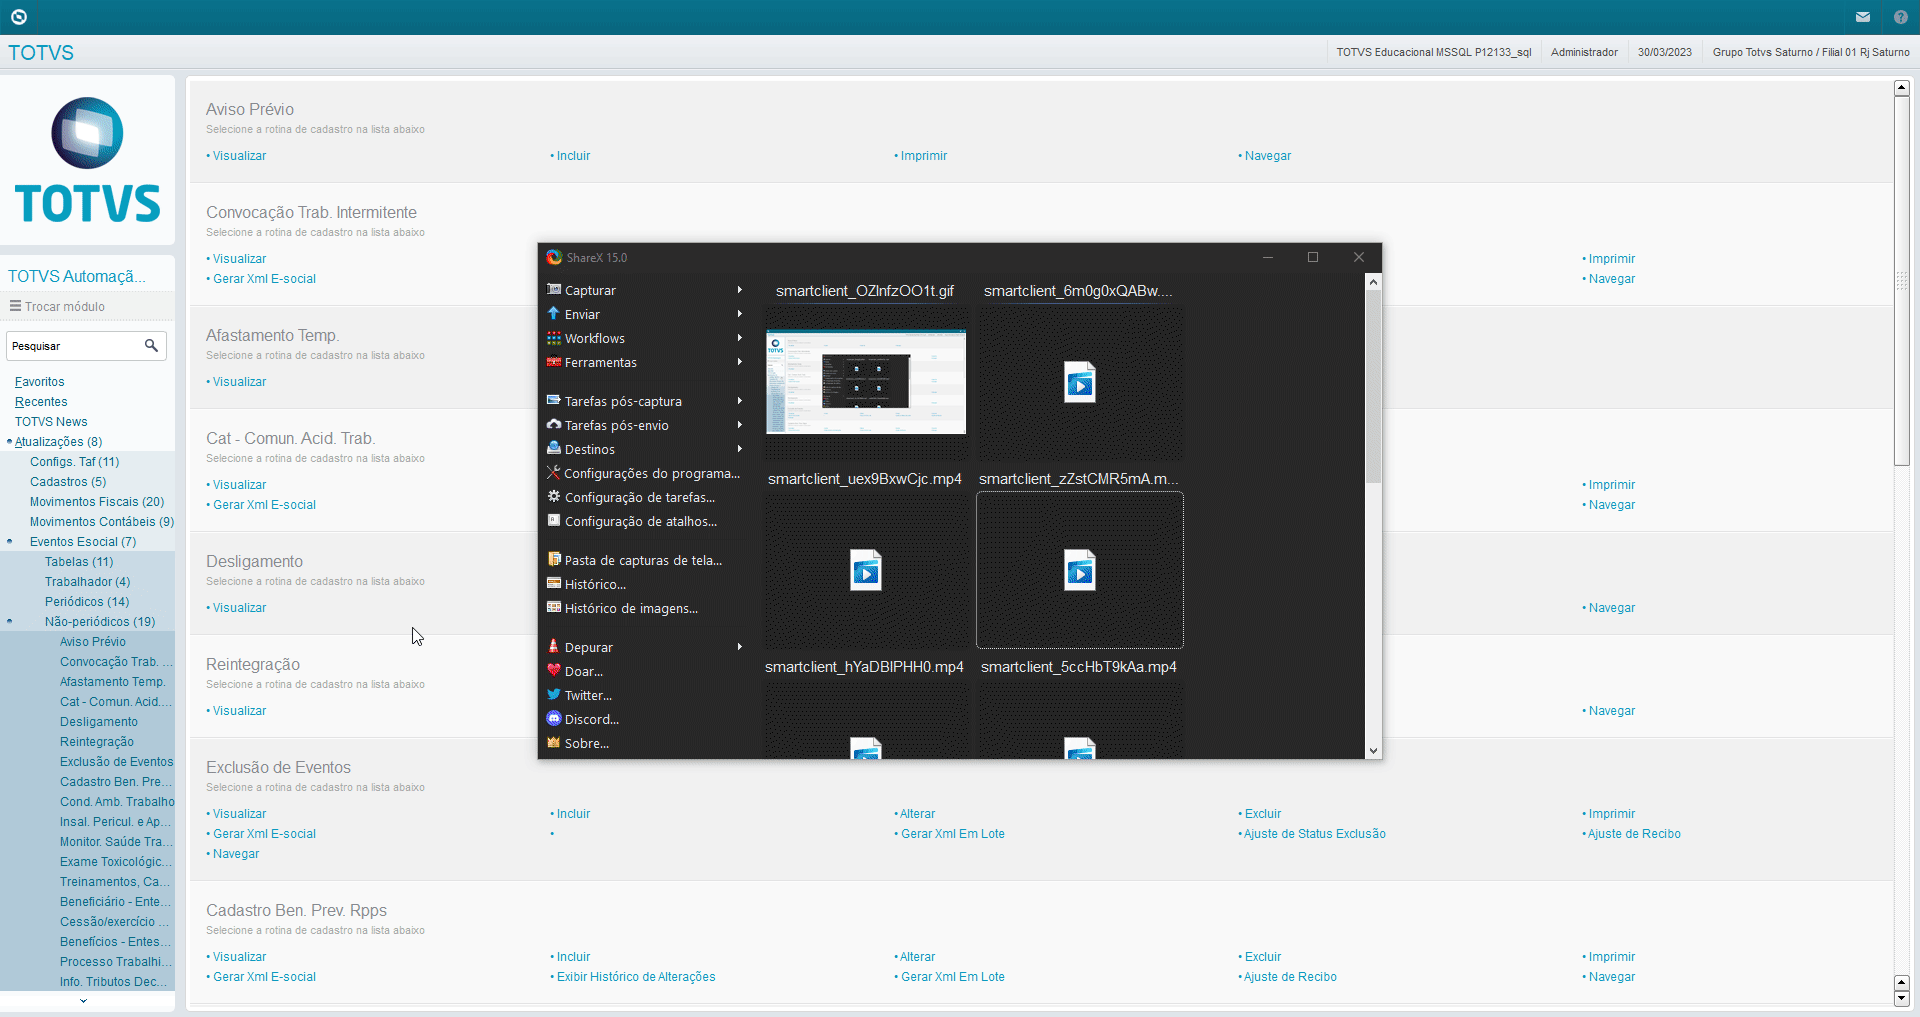The height and width of the screenshot is (1017, 1920).
Task: Select Exame Toxicológic... sidebar item
Action: [115, 862]
